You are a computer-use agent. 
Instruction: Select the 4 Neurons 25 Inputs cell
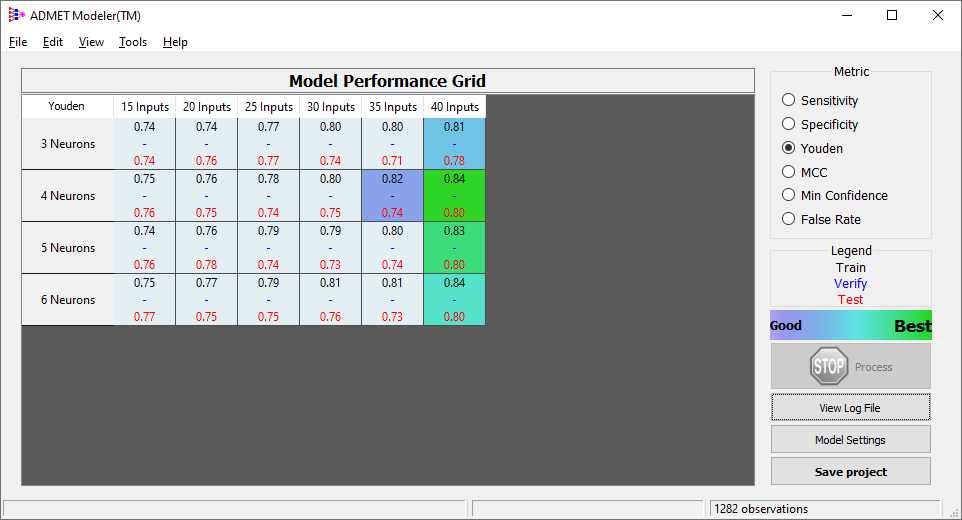268,196
